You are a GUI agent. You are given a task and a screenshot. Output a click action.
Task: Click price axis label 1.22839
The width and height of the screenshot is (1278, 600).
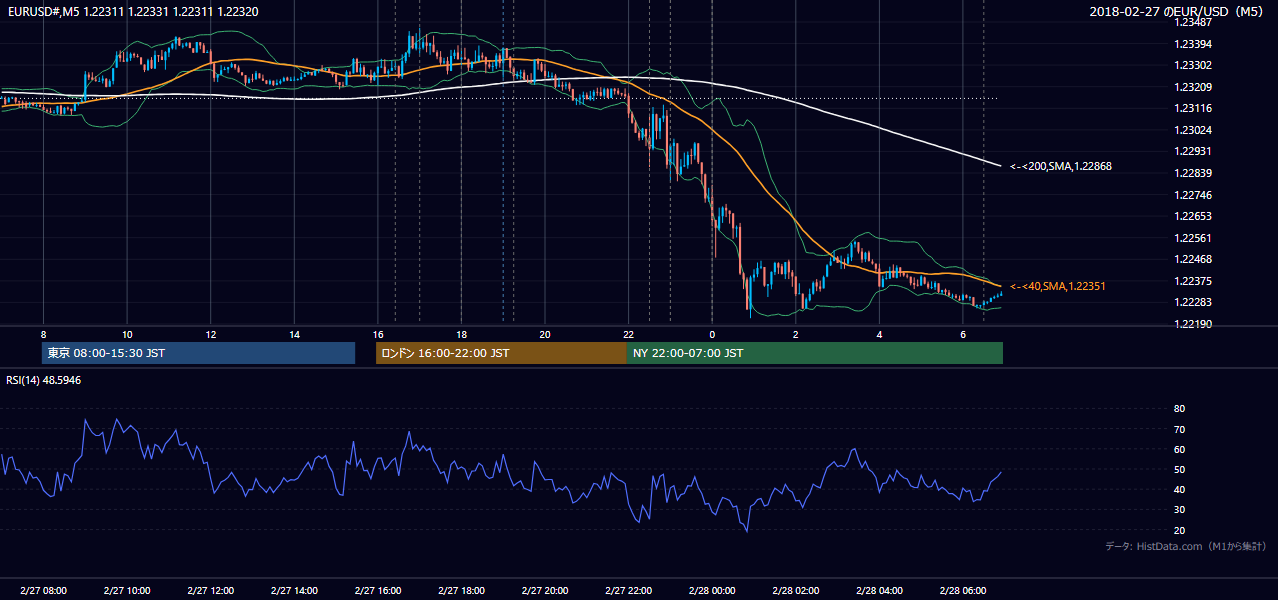click(1192, 173)
